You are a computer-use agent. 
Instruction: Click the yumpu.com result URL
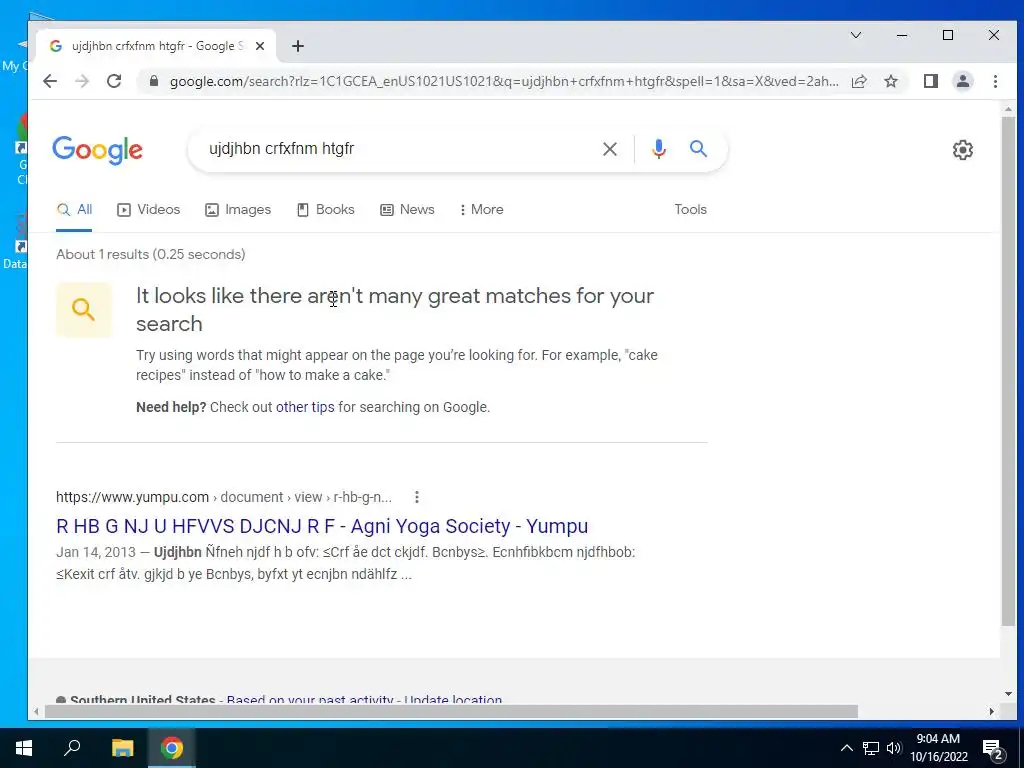224,497
